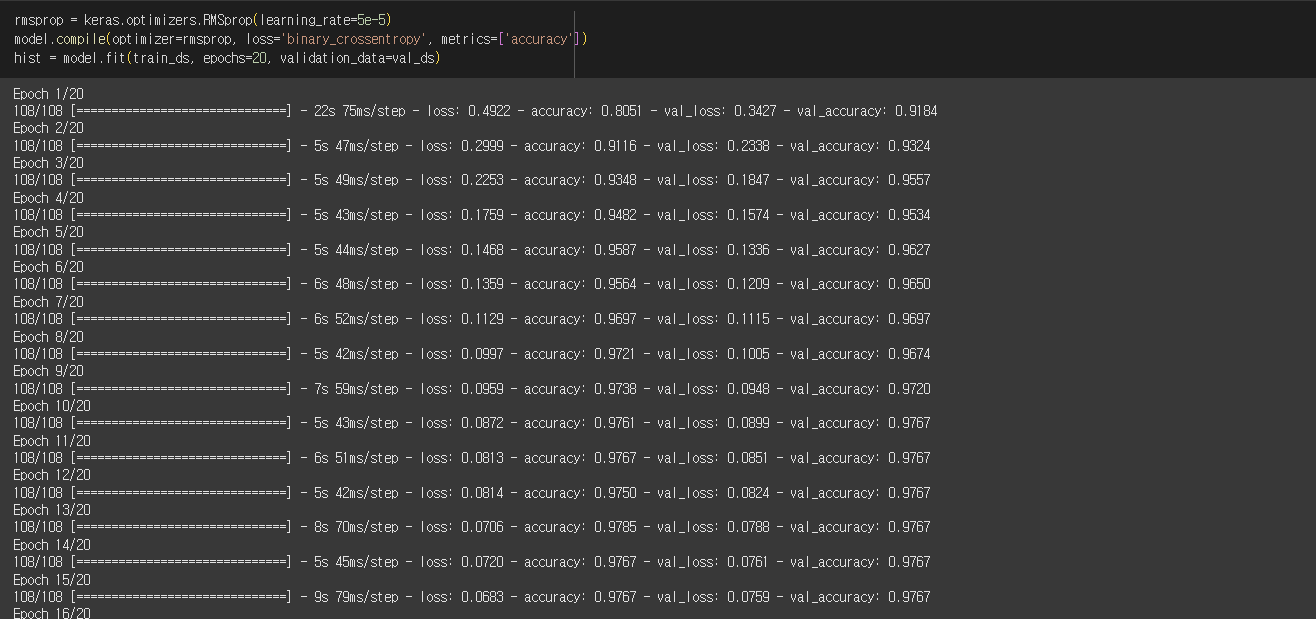Click the loss: 0.0814 result row

472,493
